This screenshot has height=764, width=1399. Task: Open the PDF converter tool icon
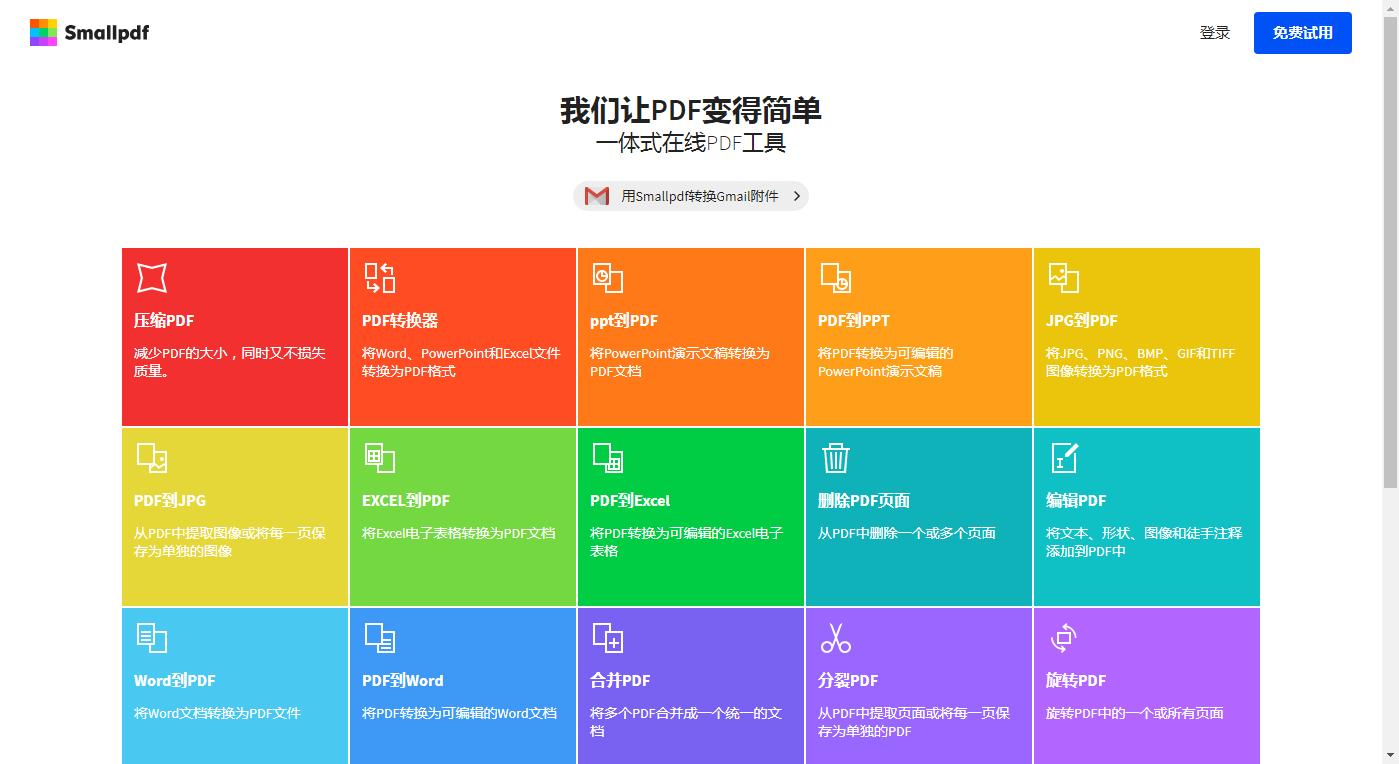coord(379,277)
